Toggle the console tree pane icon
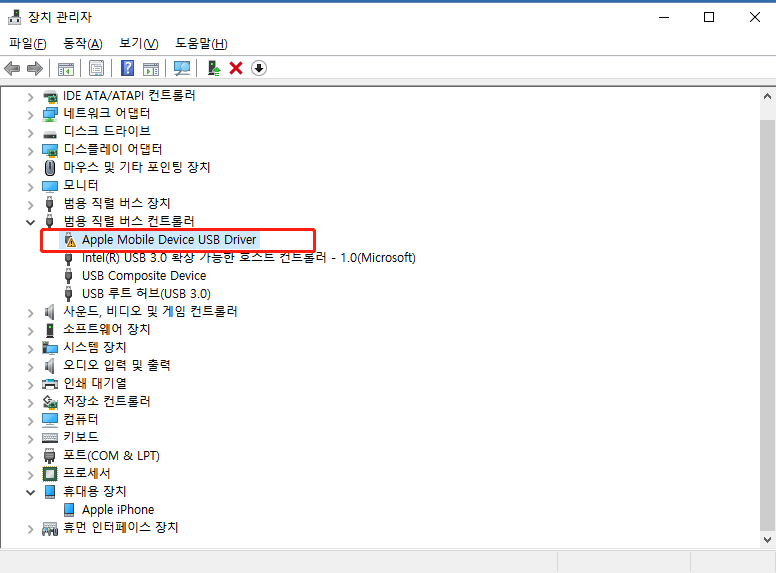The height and width of the screenshot is (573, 776). tap(66, 68)
